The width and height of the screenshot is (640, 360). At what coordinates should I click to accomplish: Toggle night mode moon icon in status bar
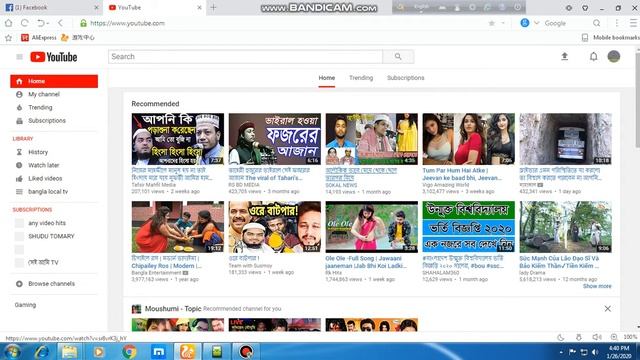[560, 337]
